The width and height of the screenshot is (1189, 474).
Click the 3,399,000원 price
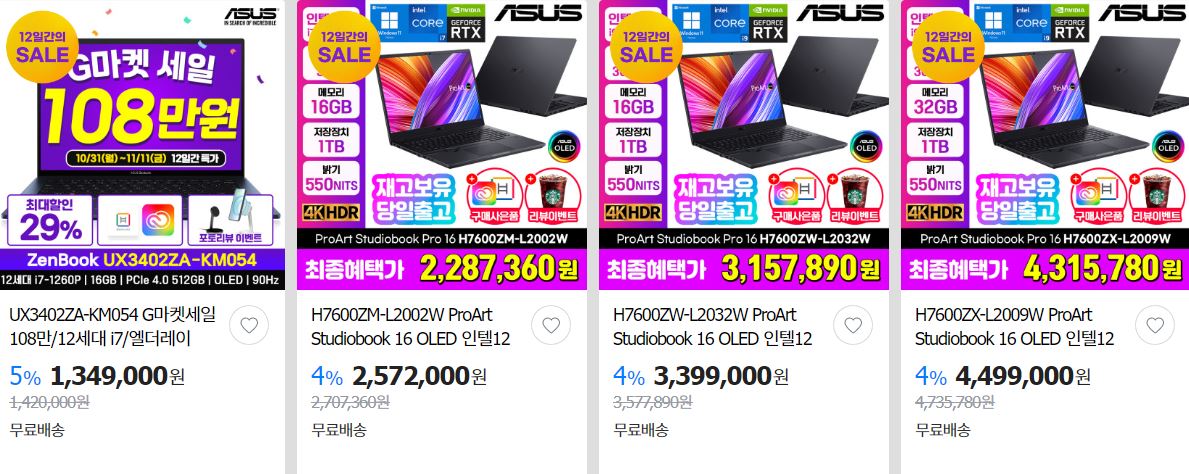tap(721, 375)
